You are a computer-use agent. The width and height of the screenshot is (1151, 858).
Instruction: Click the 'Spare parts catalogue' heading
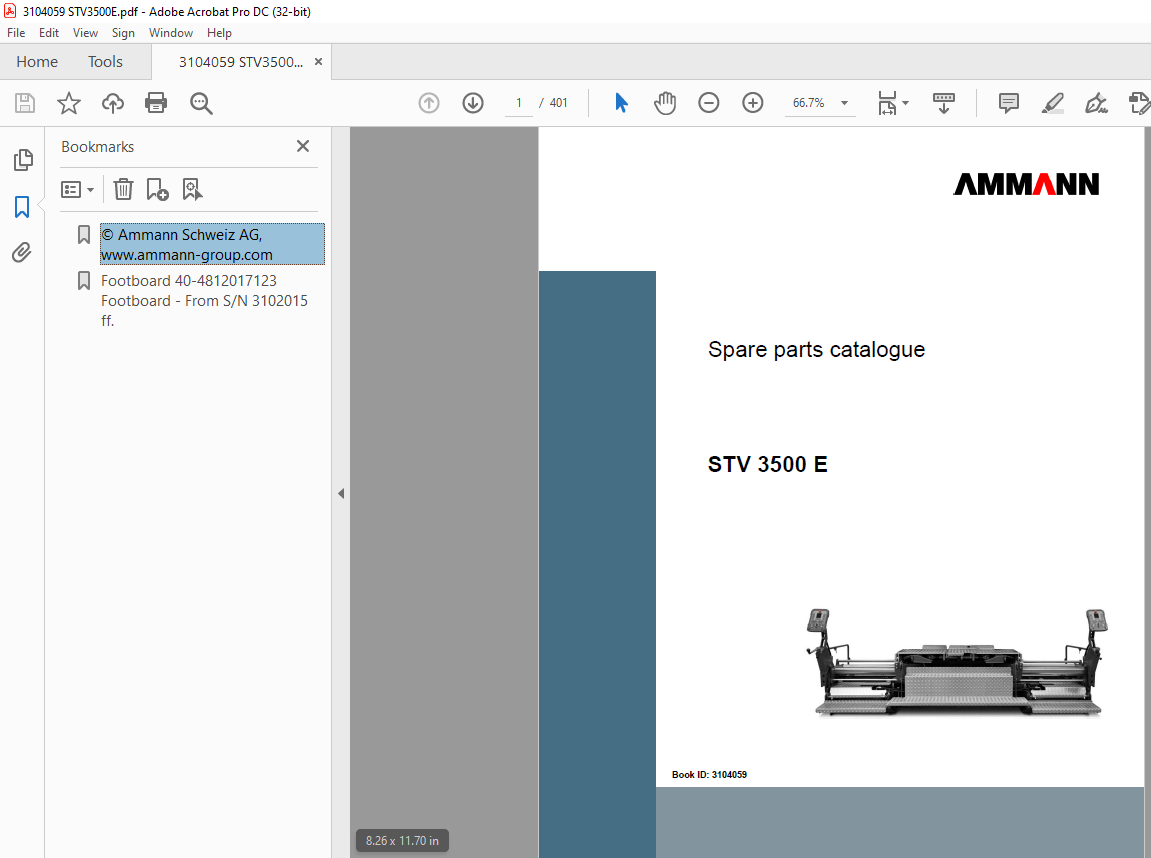point(816,349)
